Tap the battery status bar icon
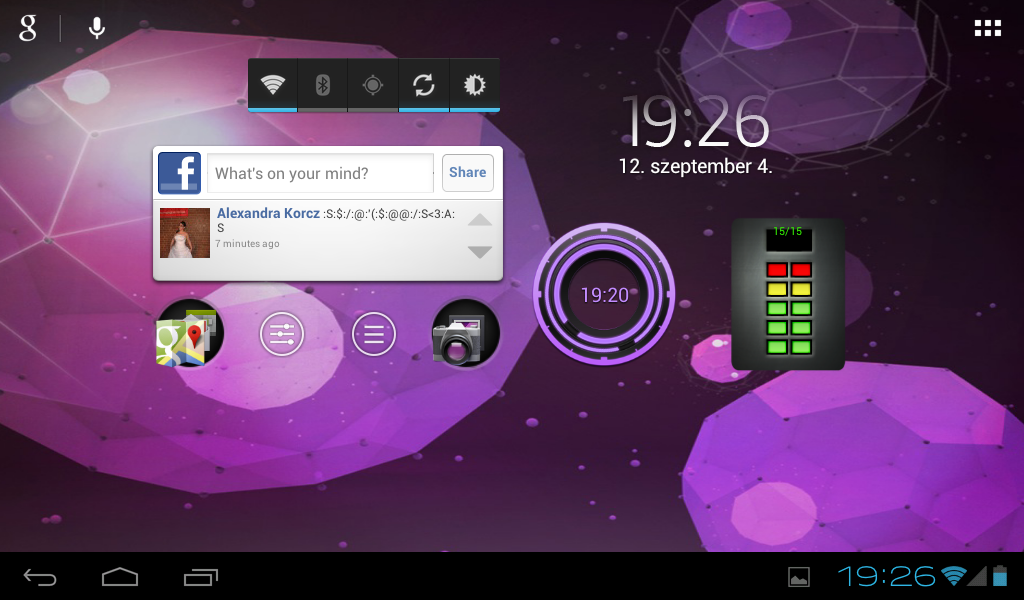This screenshot has width=1024, height=600. [x=1000, y=576]
